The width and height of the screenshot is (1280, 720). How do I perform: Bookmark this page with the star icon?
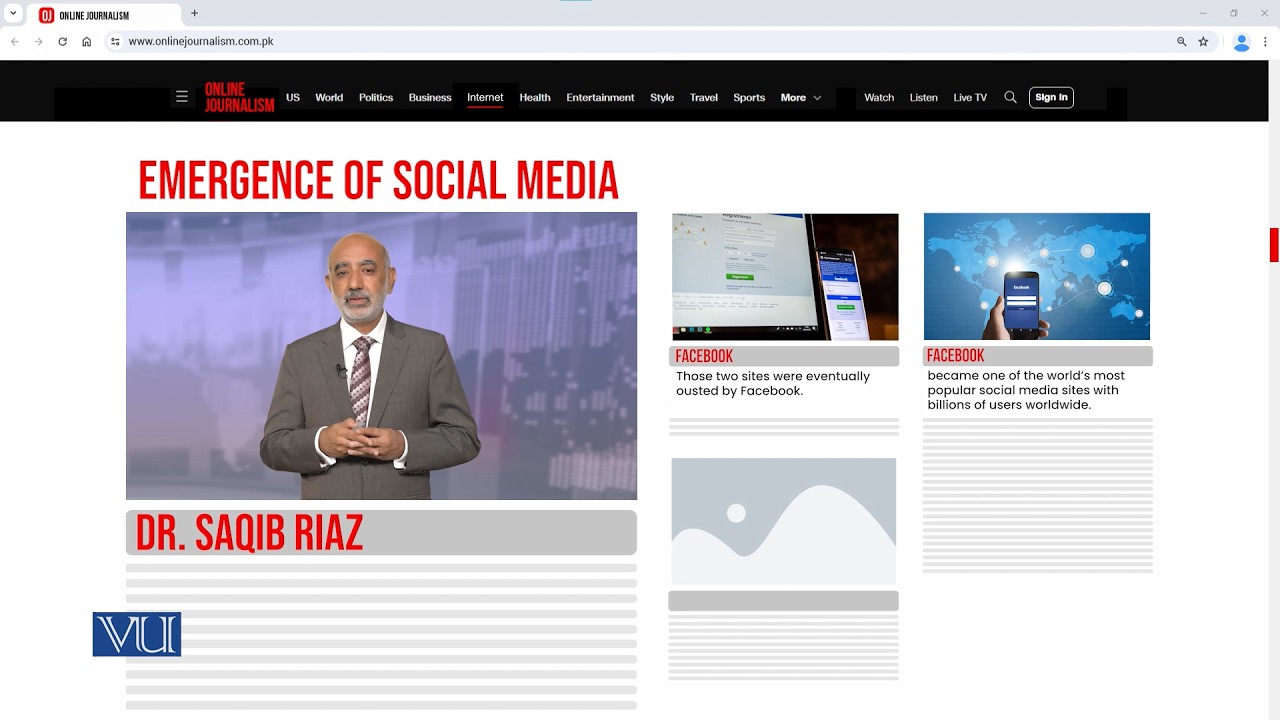pos(1203,42)
